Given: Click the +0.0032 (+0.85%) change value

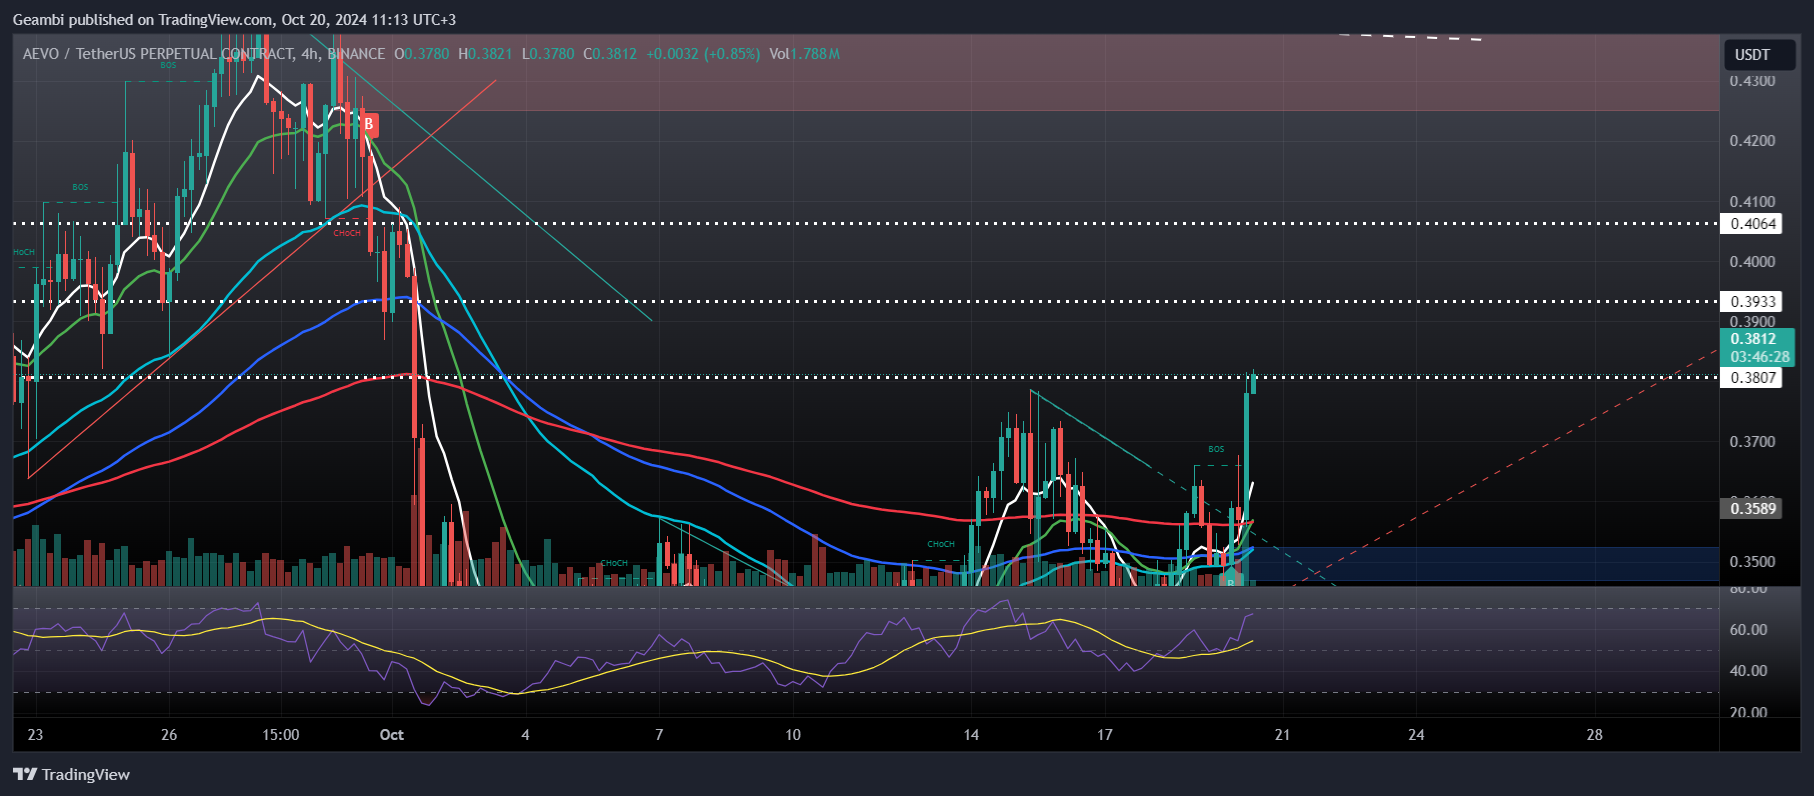Looking at the screenshot, I should click(x=703, y=54).
